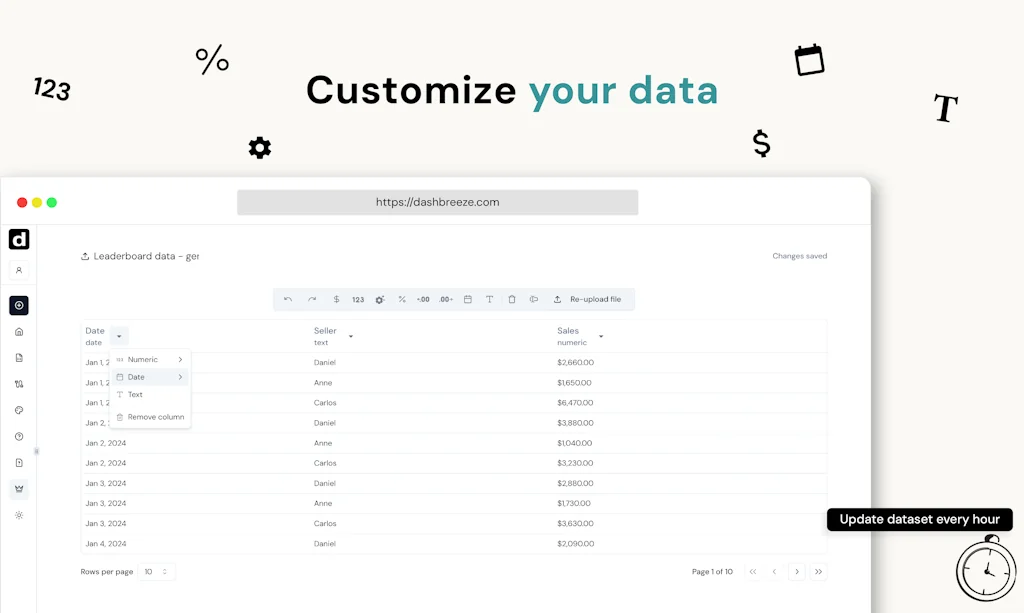1024x613 pixels.
Task: Apply currency formatting with the dollar icon
Action: point(337,299)
